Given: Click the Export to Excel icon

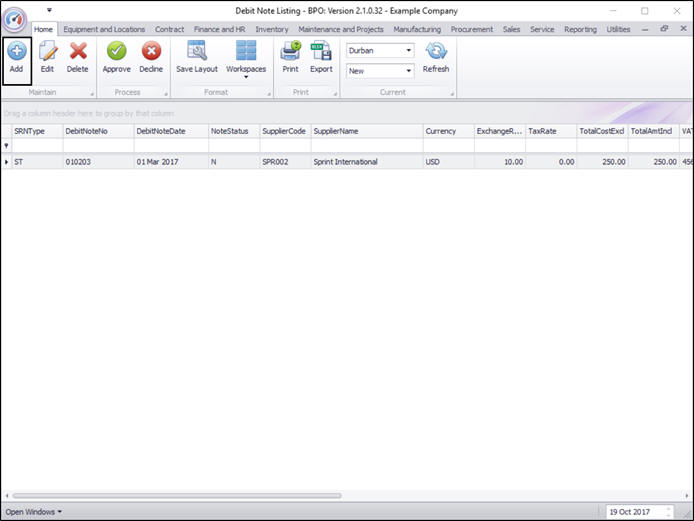Looking at the screenshot, I should coord(321,51).
